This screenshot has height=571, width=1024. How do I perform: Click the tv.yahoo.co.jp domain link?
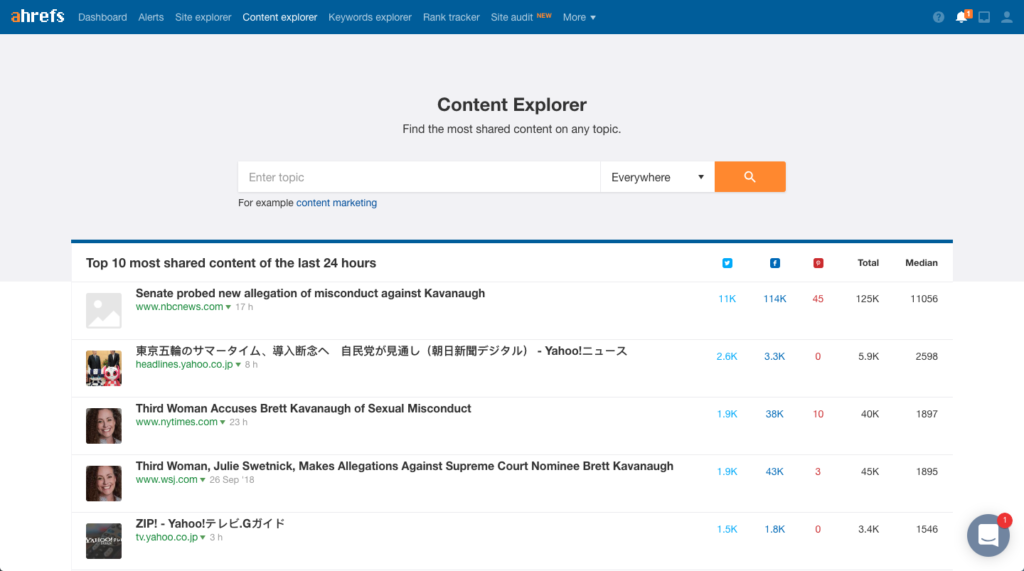pyautogui.click(x=167, y=537)
